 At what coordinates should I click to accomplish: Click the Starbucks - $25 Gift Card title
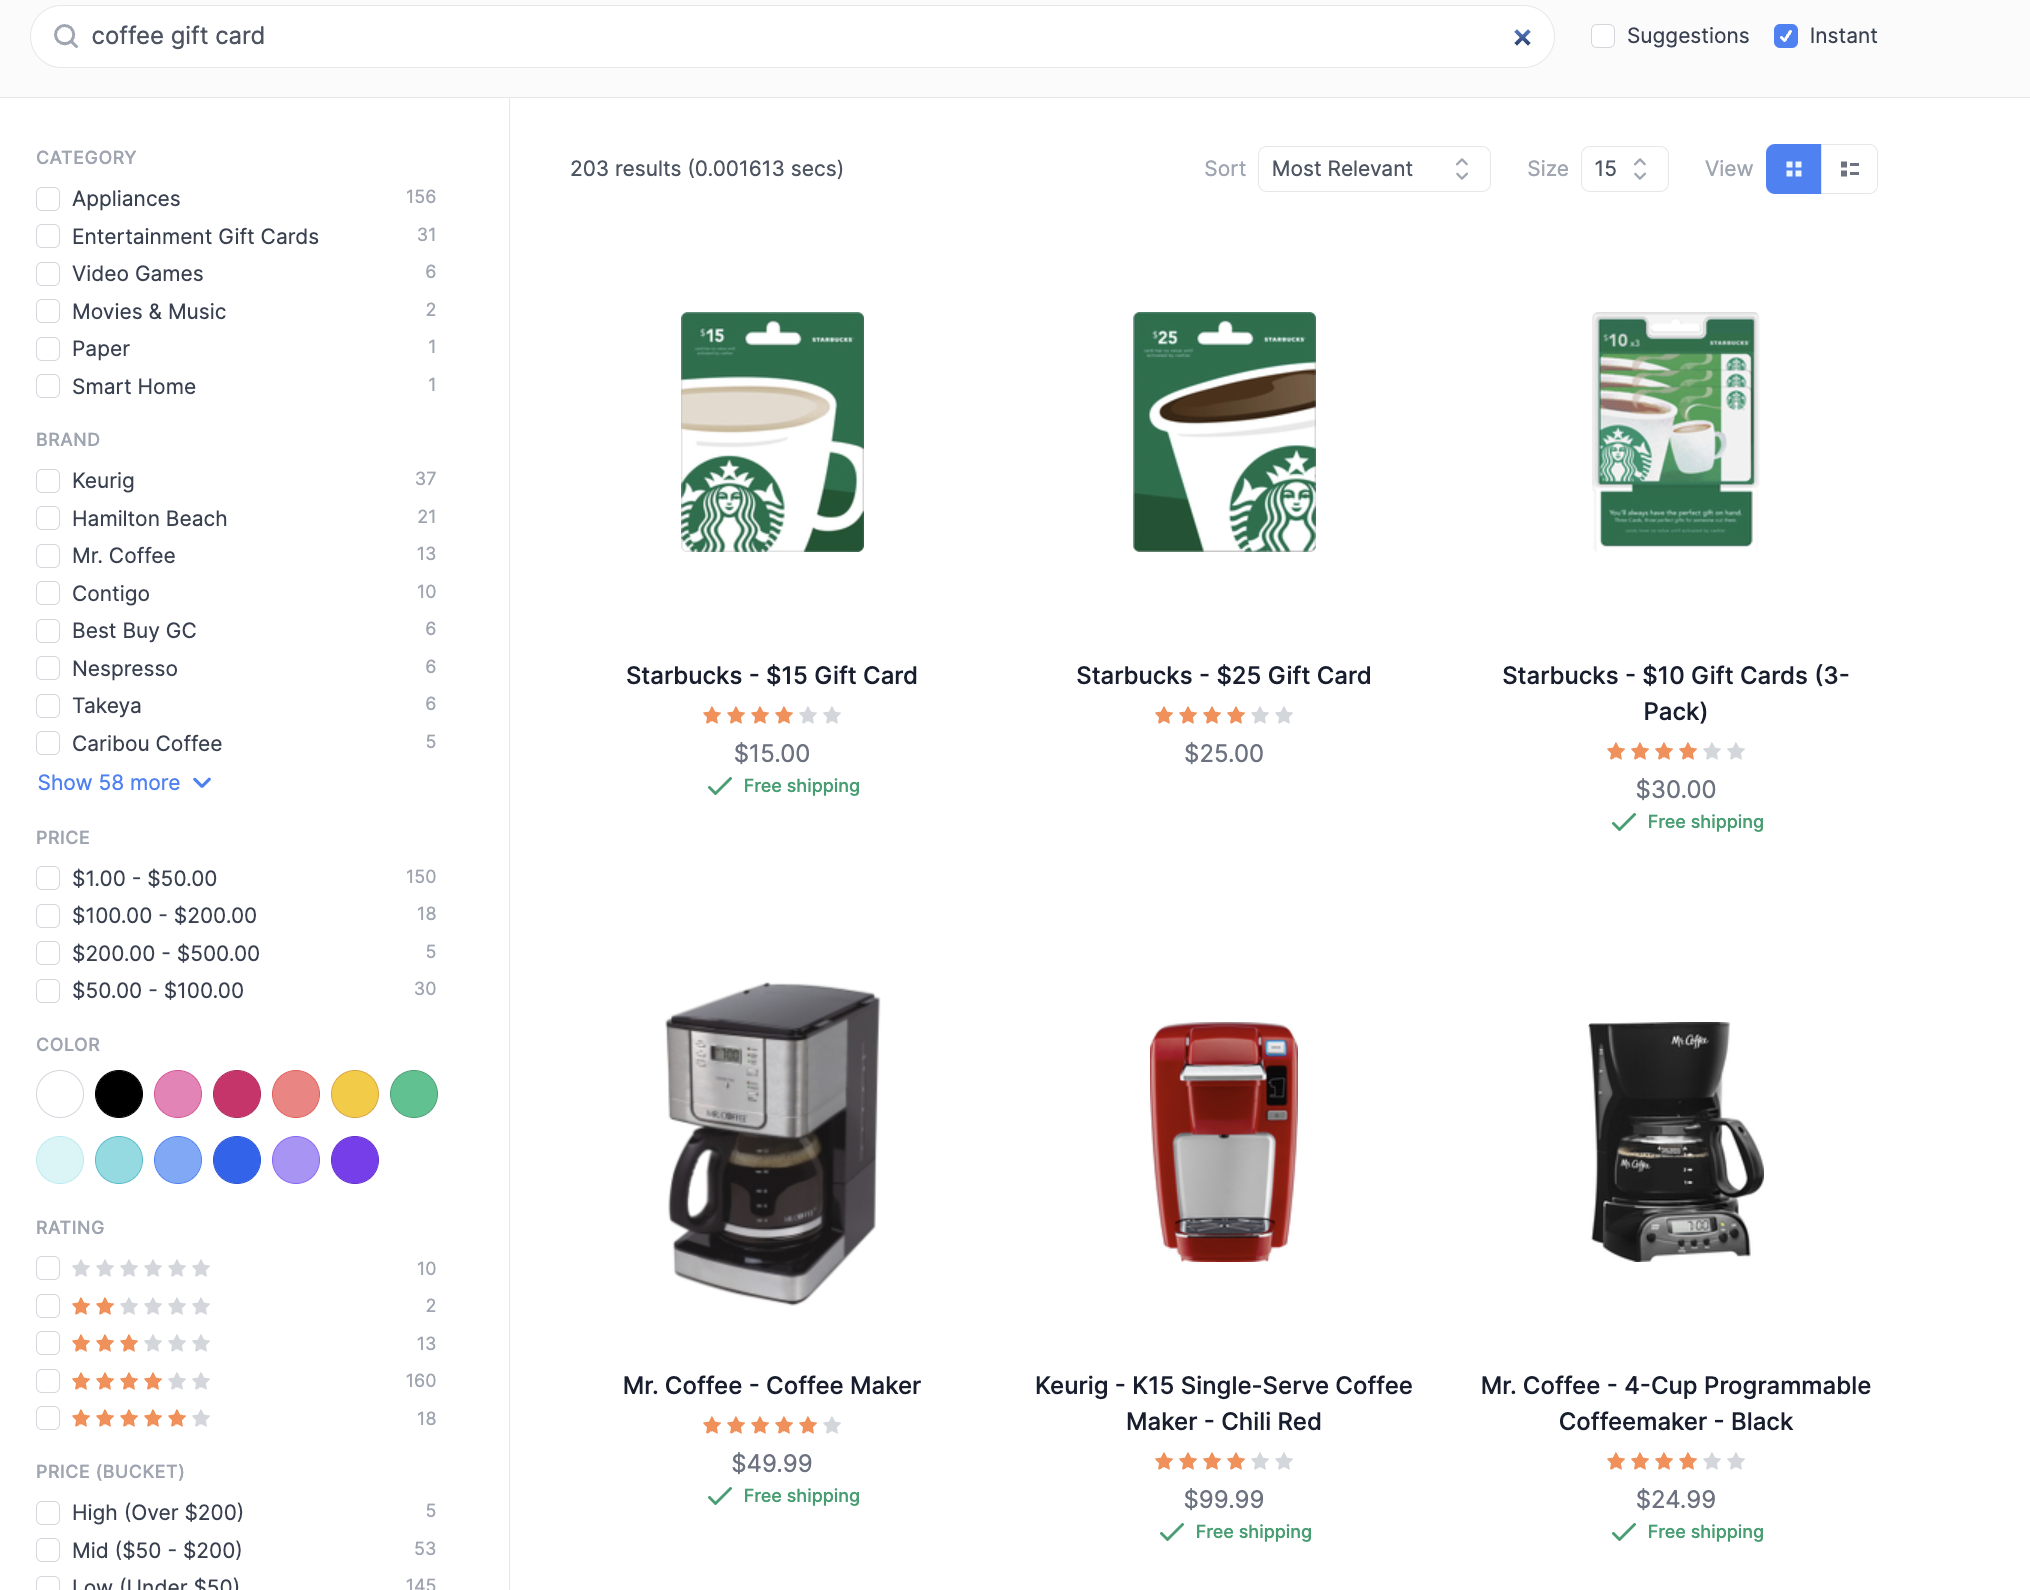click(1224, 676)
